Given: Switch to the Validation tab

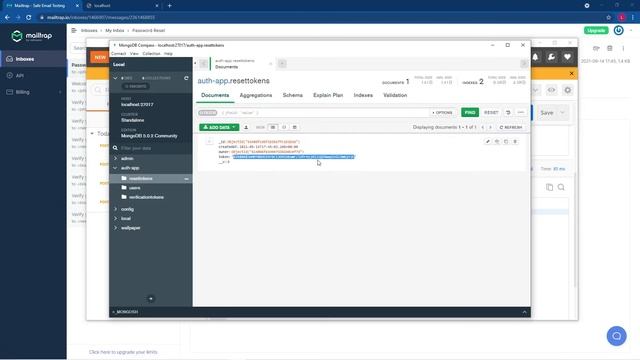Looking at the screenshot, I should click(395, 95).
